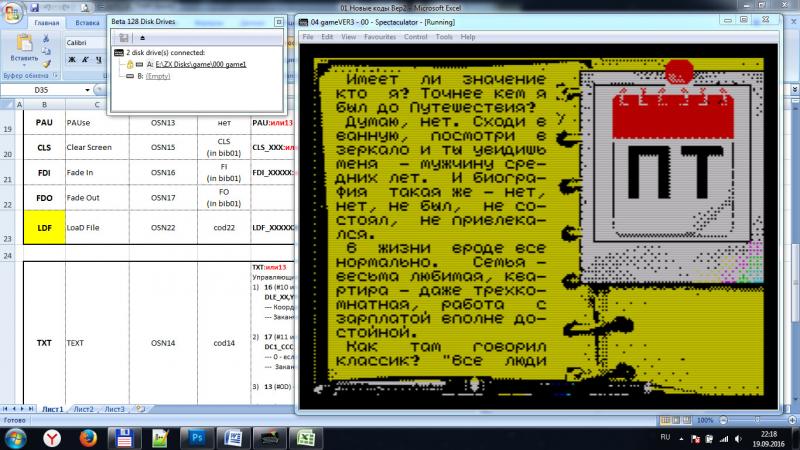The width and height of the screenshot is (800, 450).
Task: Expand the Буфер обмена dialog launcher
Action: coord(57,75)
